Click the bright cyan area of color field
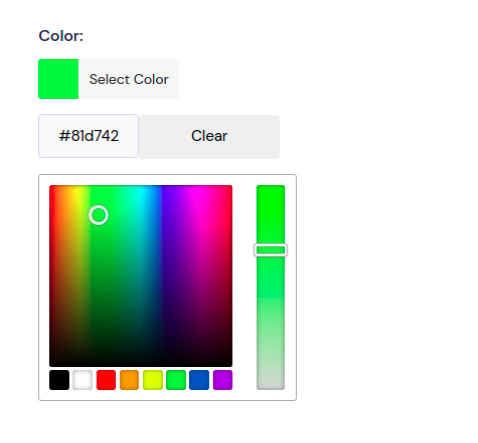Viewport: 478px width, 443px height. pos(140,195)
